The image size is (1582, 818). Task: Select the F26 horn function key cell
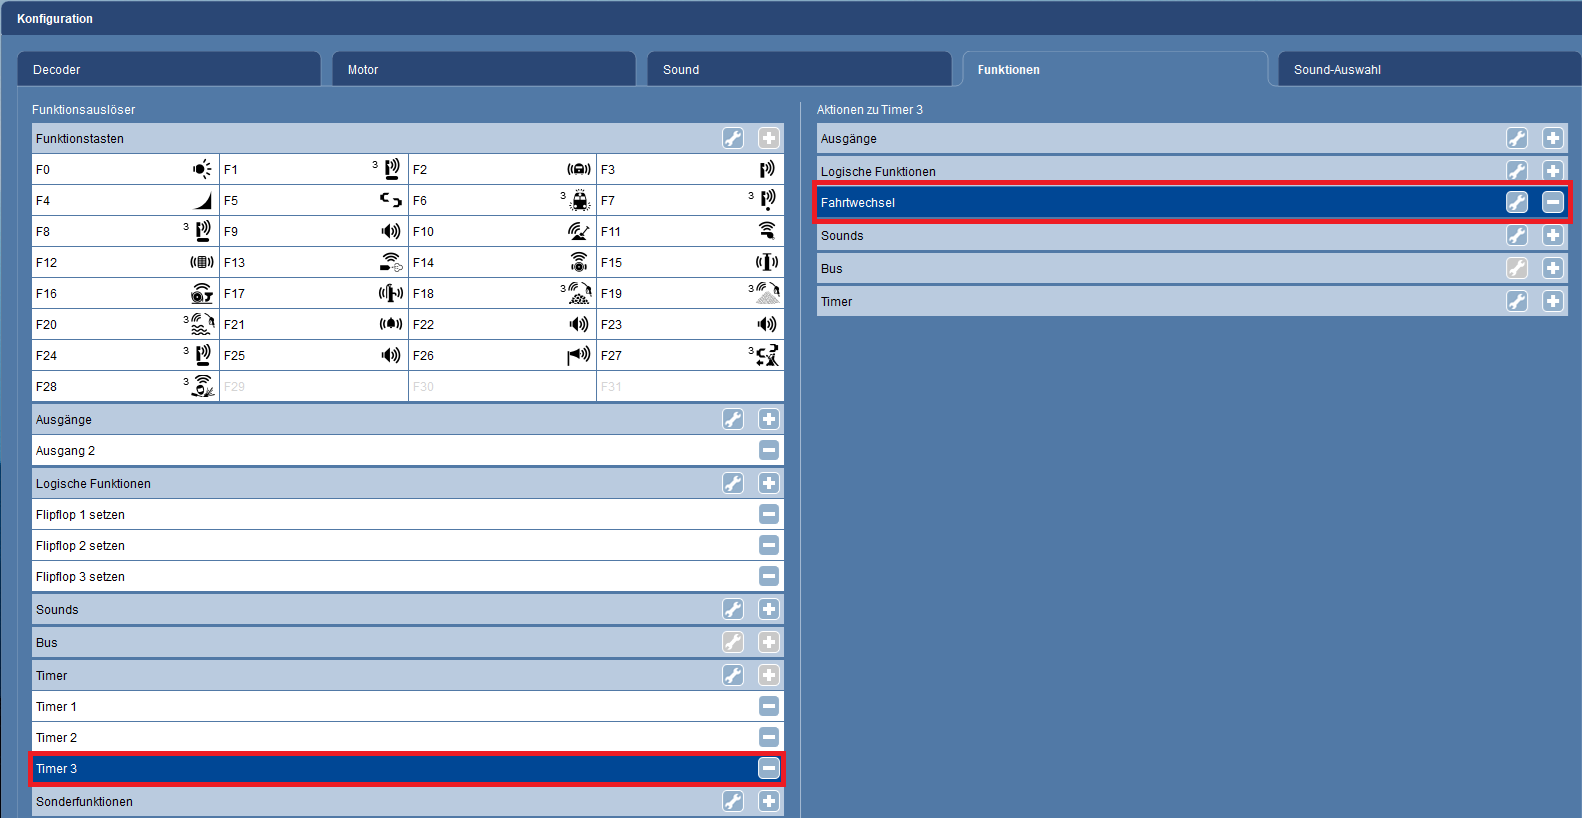[501, 356]
